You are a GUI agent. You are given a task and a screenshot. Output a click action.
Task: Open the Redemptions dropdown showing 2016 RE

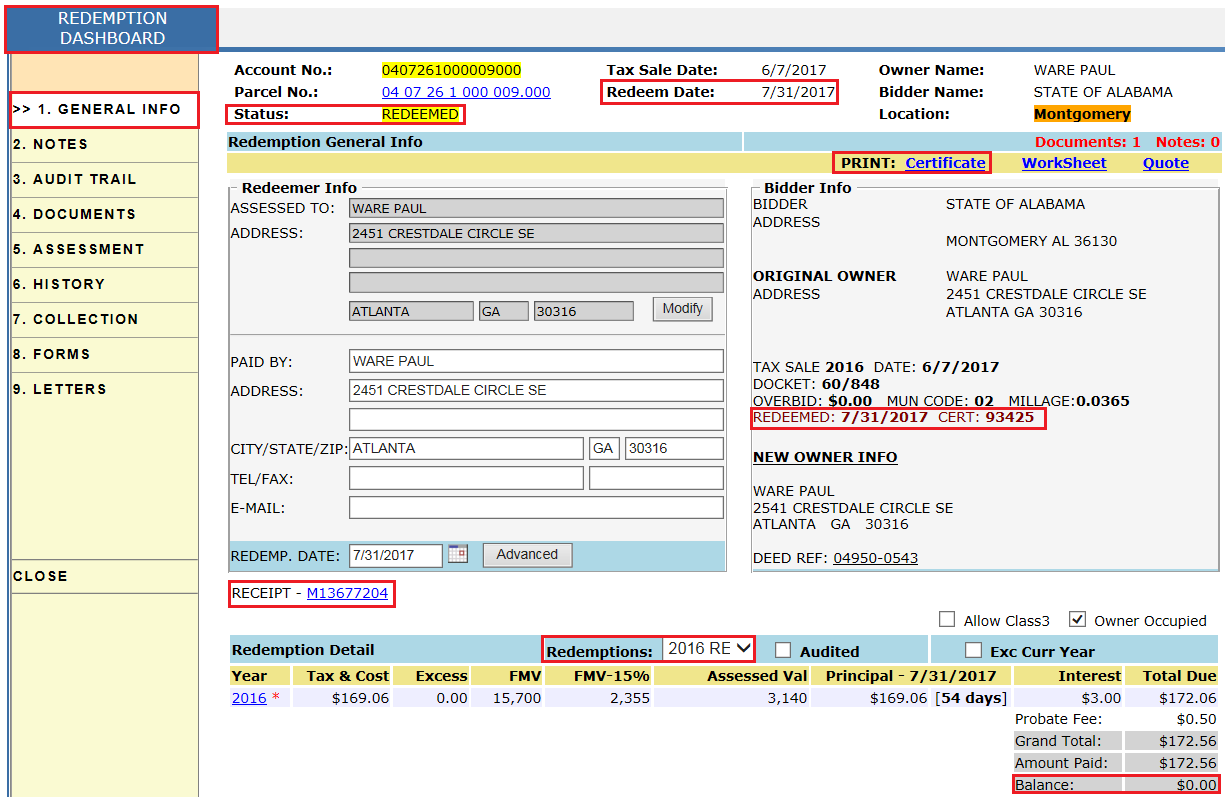708,649
